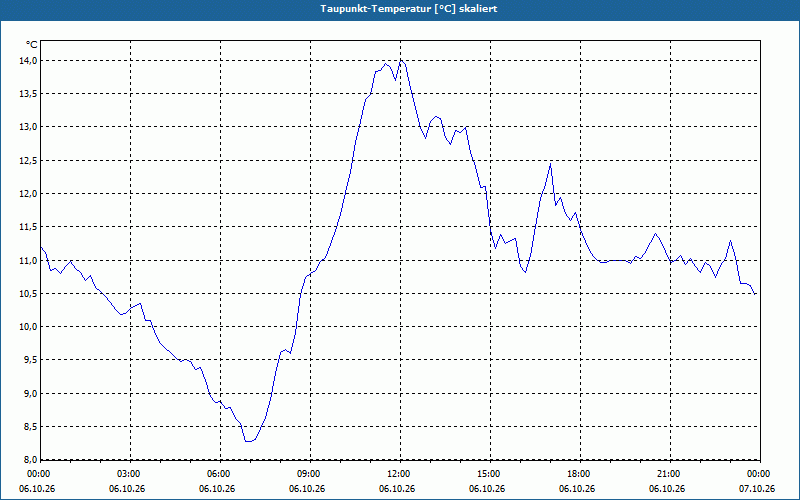Click the 15:00 time label
This screenshot has width=800, height=500.
pyautogui.click(x=490, y=474)
